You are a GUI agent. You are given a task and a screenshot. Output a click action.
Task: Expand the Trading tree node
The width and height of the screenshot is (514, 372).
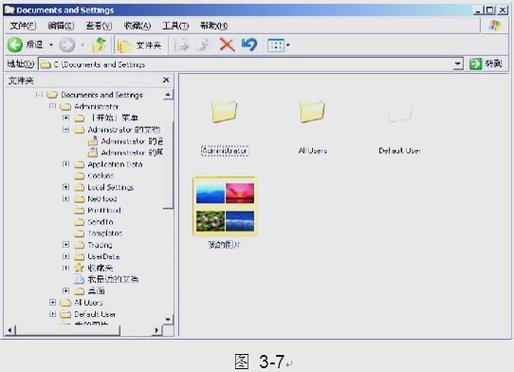(66, 245)
